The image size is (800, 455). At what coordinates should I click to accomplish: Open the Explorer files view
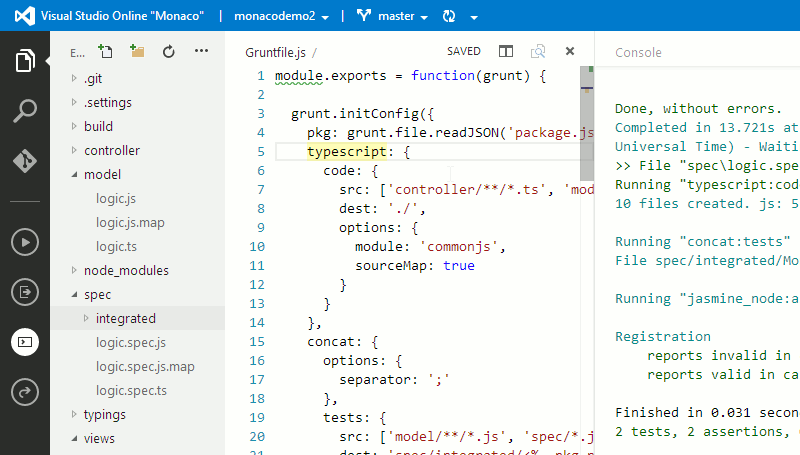[25, 61]
